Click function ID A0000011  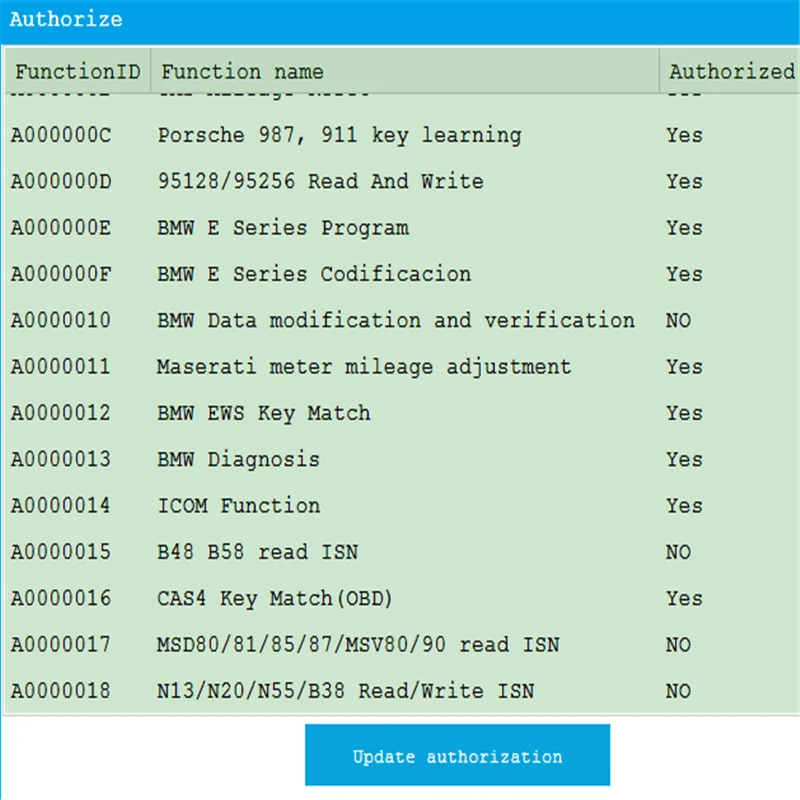[61, 367]
